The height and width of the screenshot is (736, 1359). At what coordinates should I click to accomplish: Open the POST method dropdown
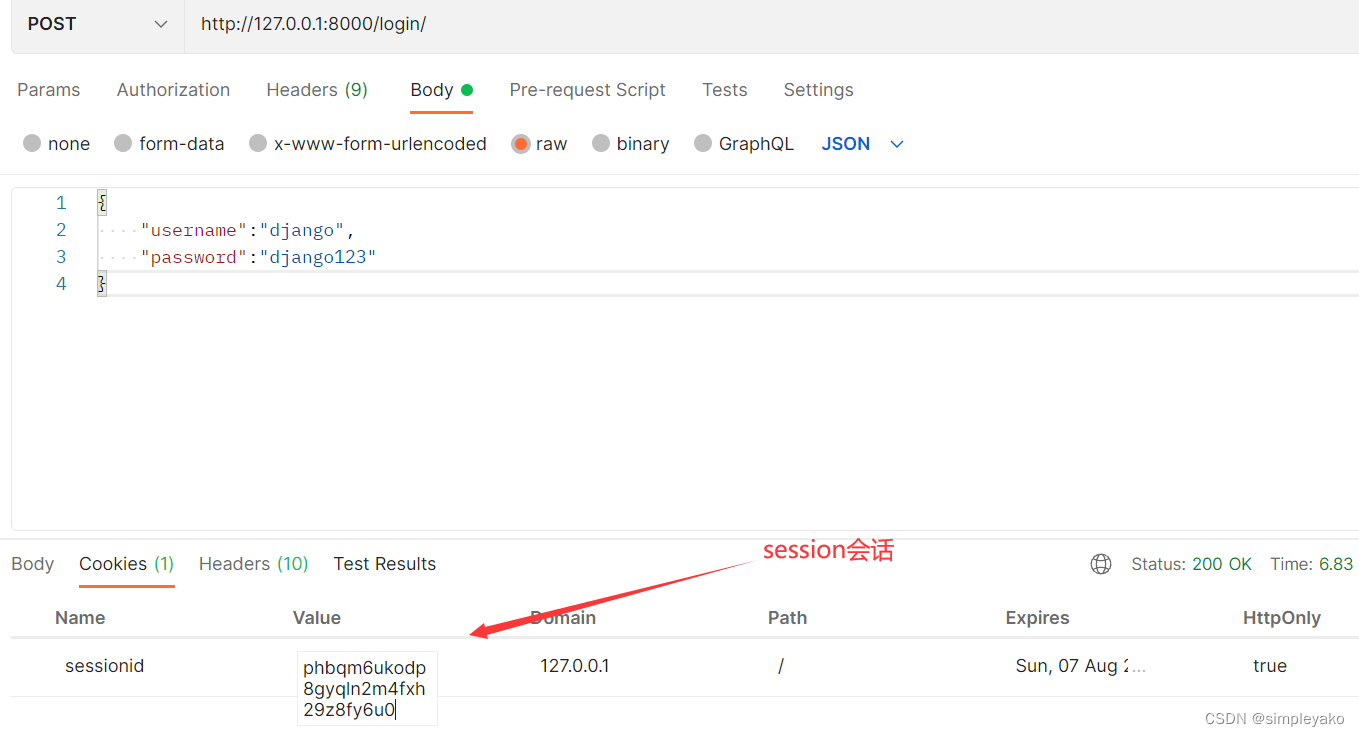95,23
